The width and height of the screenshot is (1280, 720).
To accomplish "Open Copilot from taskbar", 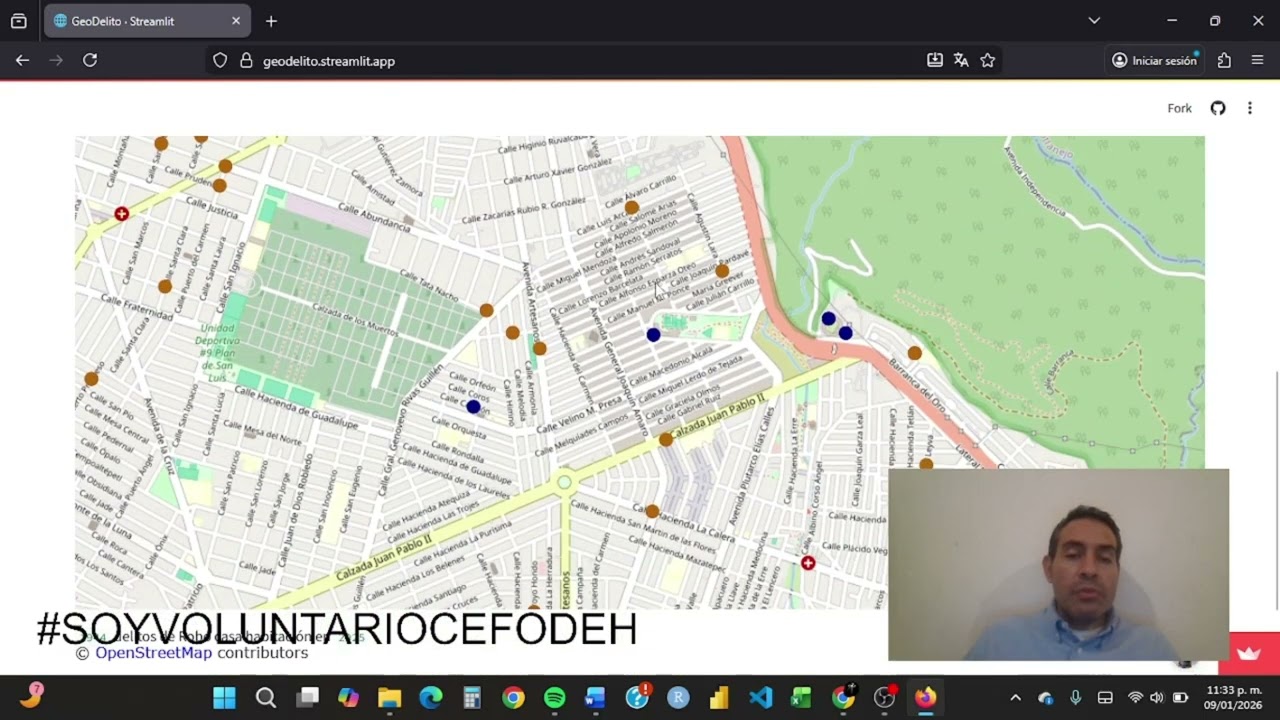I will pos(348,697).
